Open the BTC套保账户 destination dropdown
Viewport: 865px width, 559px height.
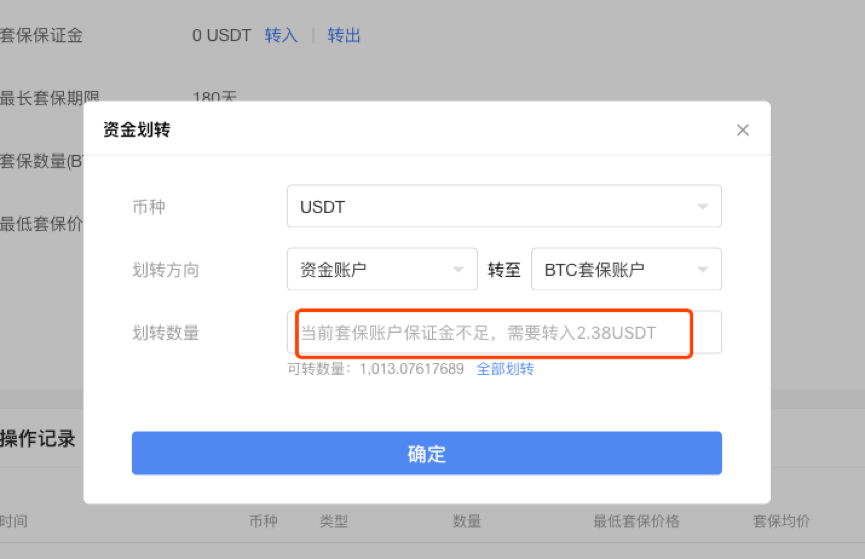coord(626,269)
